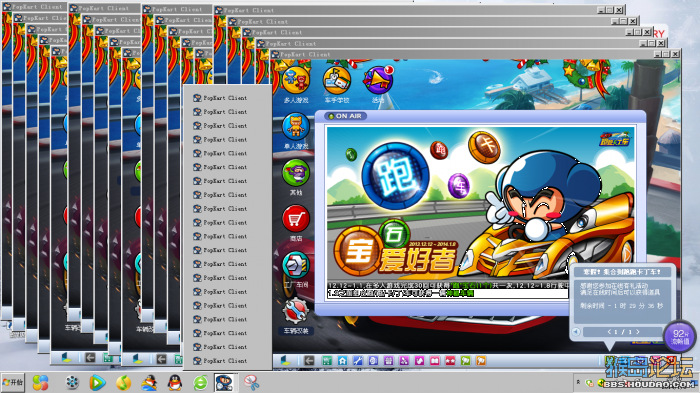The height and width of the screenshot is (393, 700).
Task: Go to next notice with right chevron
Action: [x=638, y=332]
